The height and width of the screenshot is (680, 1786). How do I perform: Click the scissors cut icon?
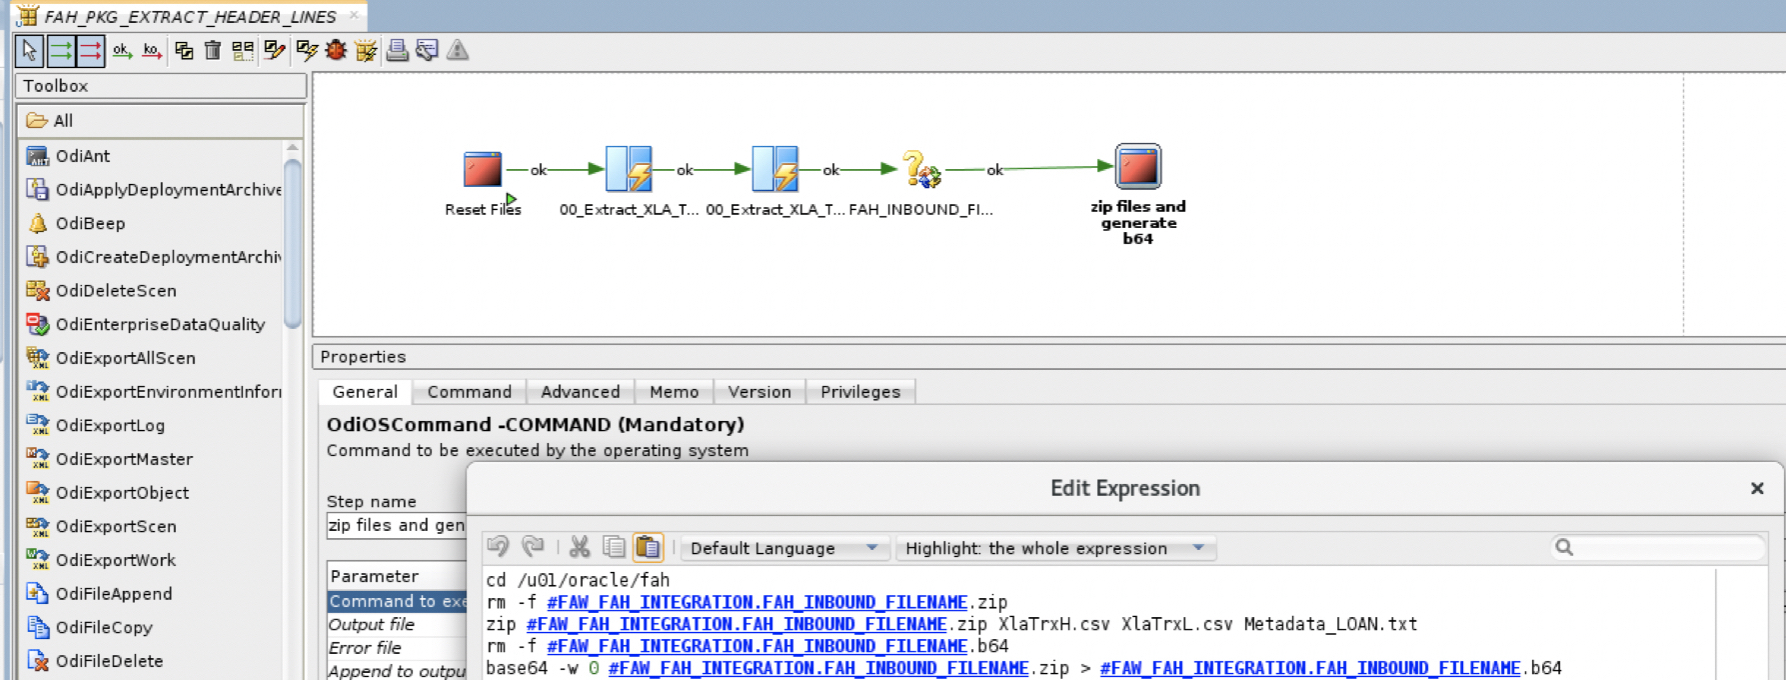click(580, 547)
